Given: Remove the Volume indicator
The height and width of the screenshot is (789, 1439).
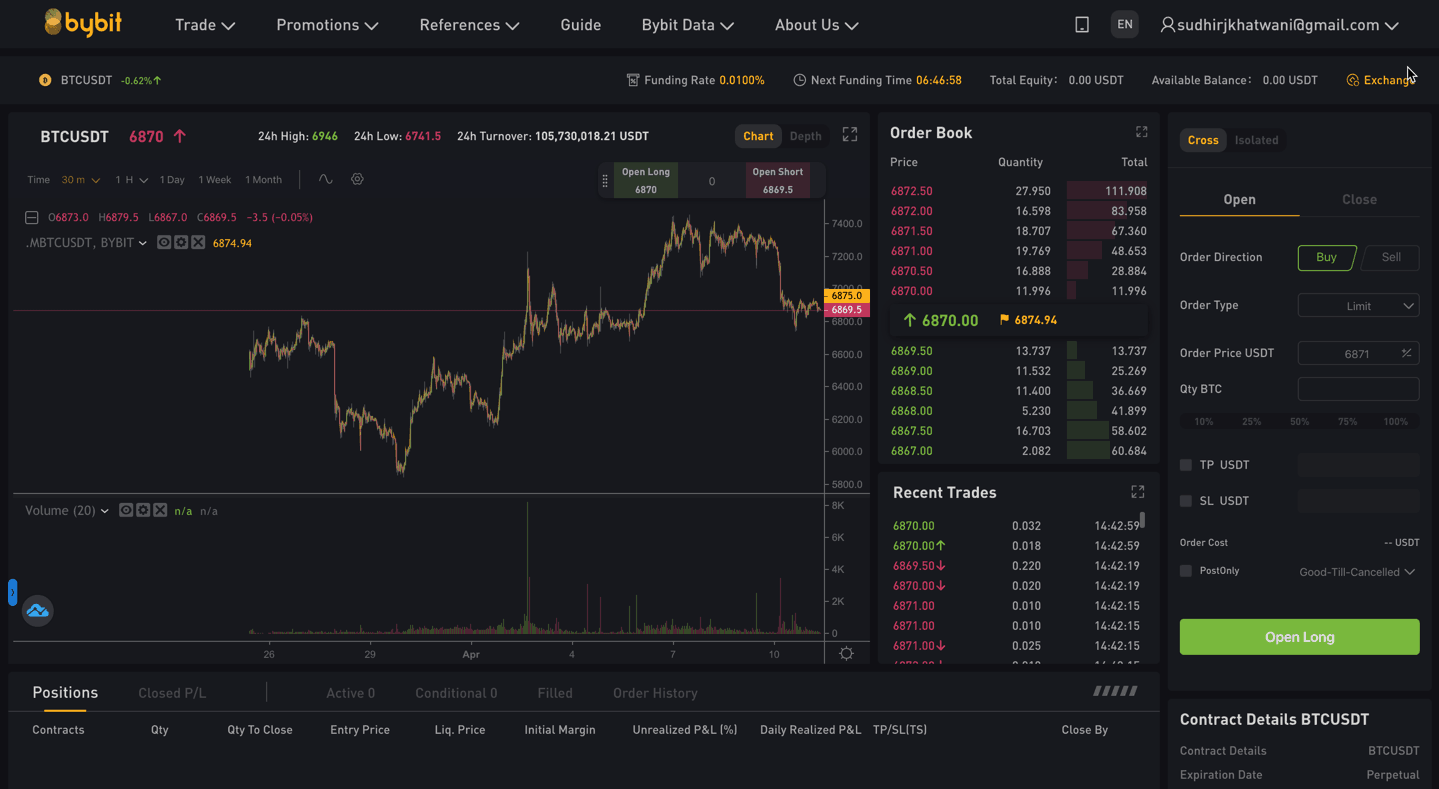Looking at the screenshot, I should coord(160,510).
